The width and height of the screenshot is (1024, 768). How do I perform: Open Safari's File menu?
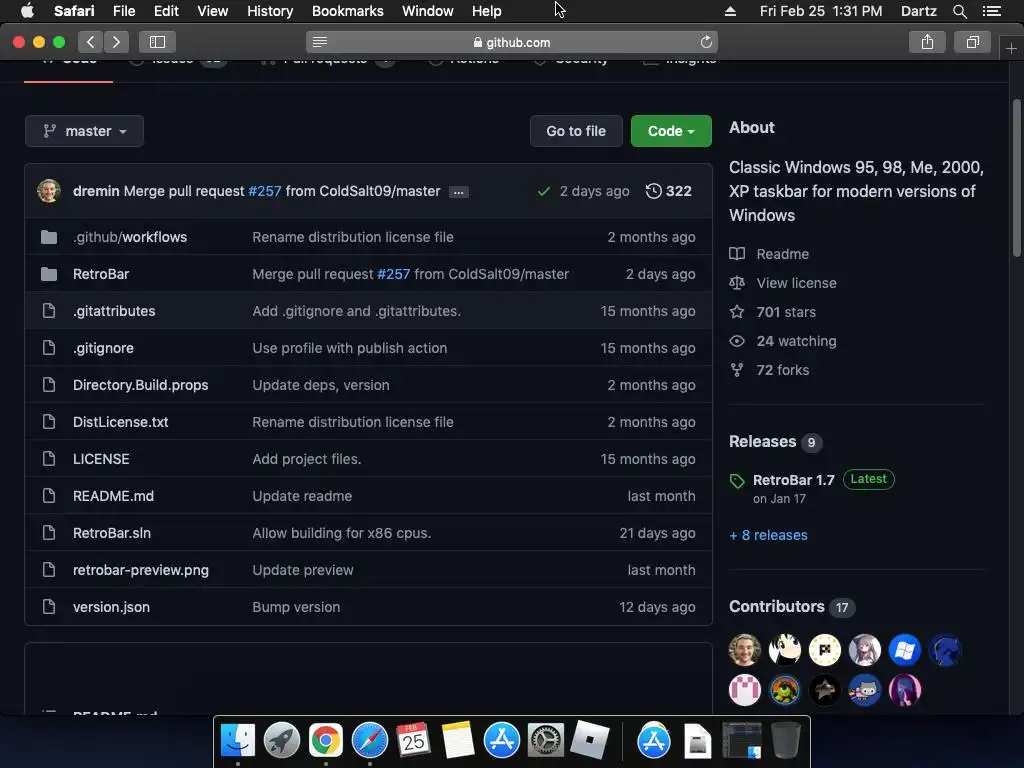pyautogui.click(x=124, y=11)
